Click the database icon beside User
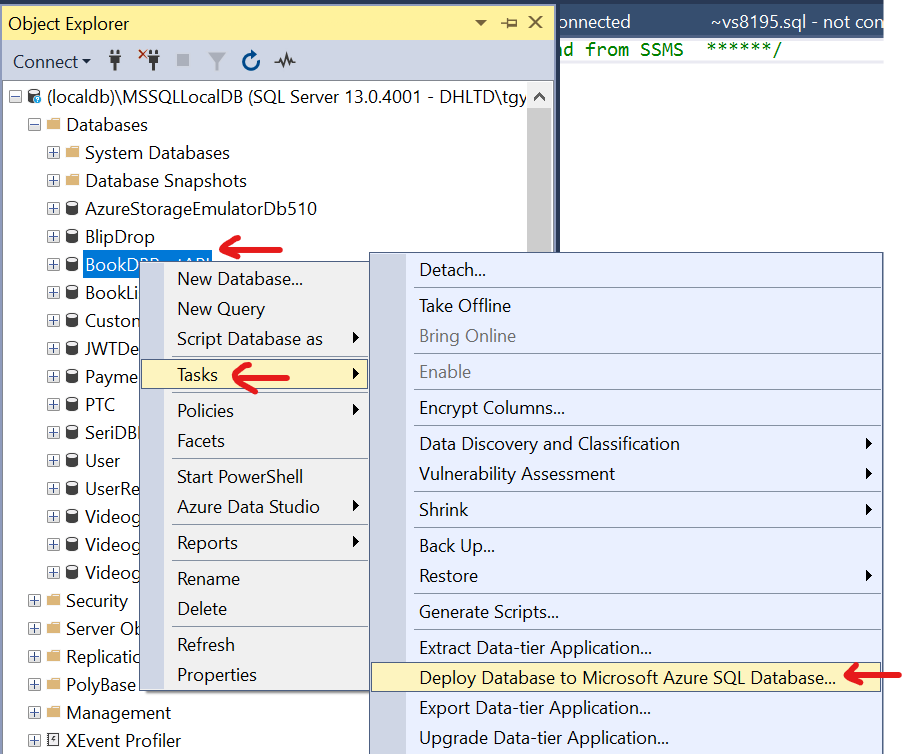 point(71,460)
